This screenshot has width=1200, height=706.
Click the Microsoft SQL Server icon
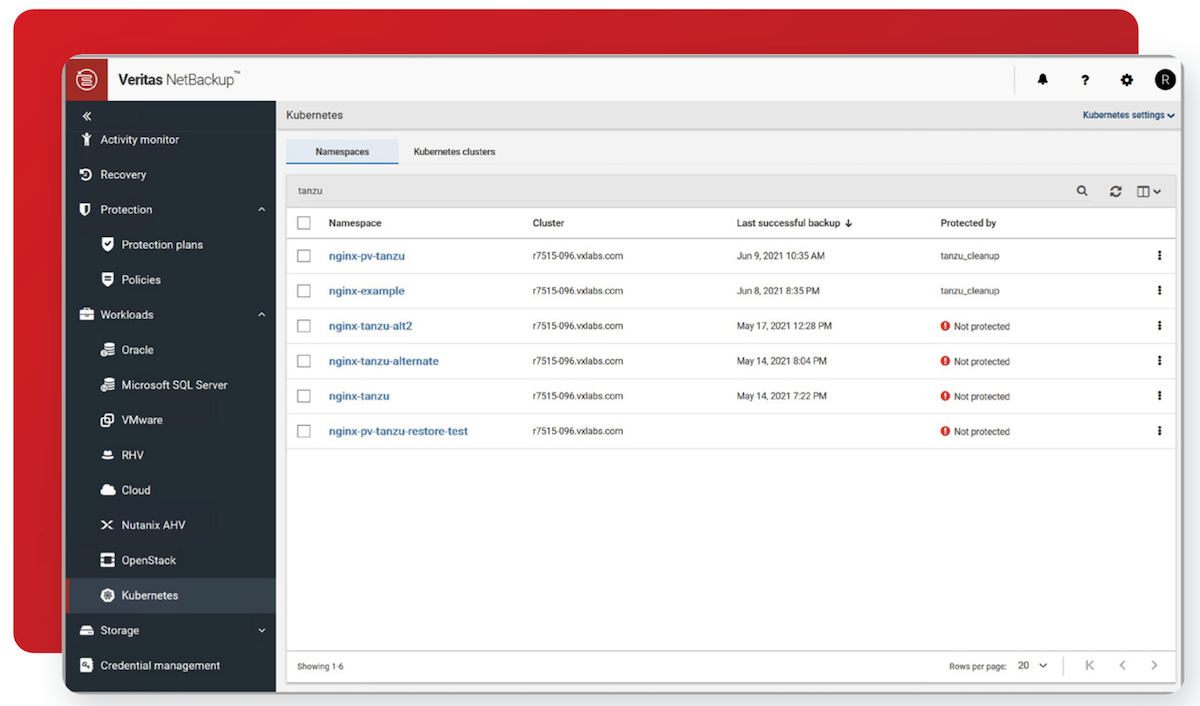click(x=108, y=385)
